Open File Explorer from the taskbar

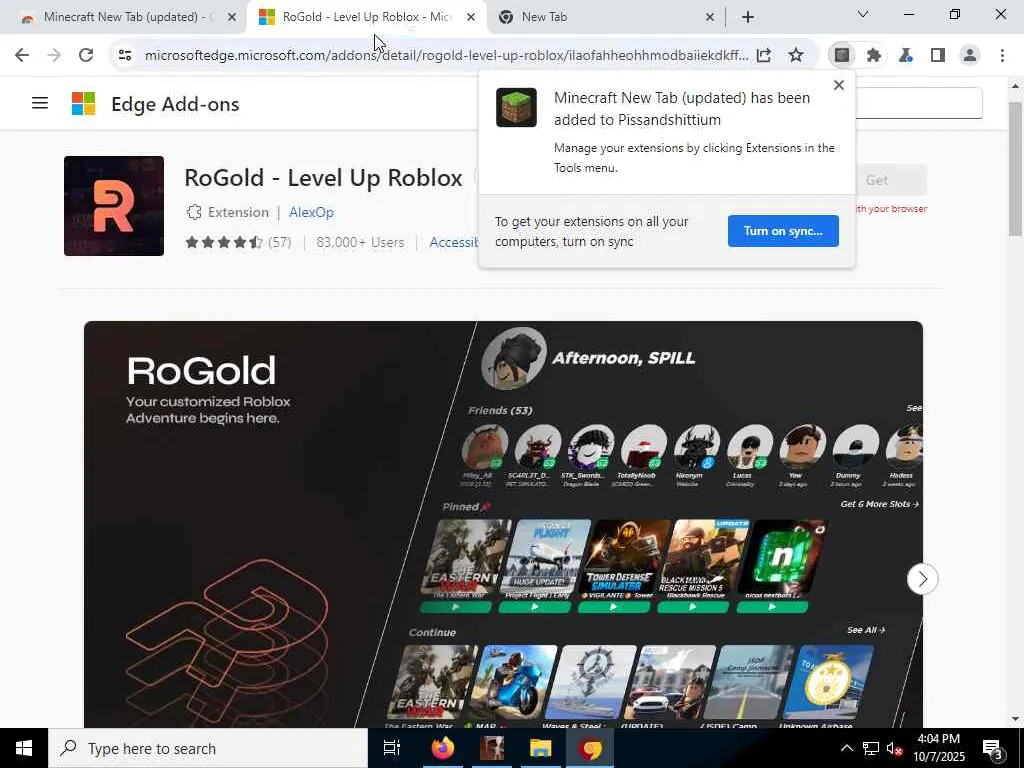coord(541,748)
